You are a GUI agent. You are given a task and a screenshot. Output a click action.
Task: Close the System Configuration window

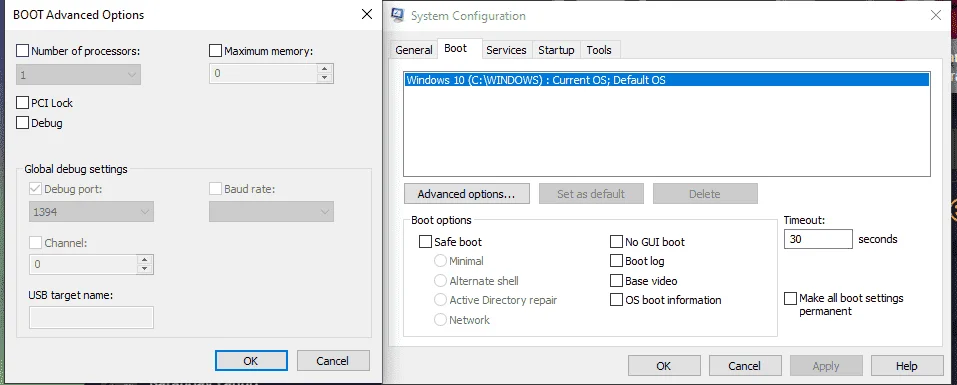[x=936, y=15]
